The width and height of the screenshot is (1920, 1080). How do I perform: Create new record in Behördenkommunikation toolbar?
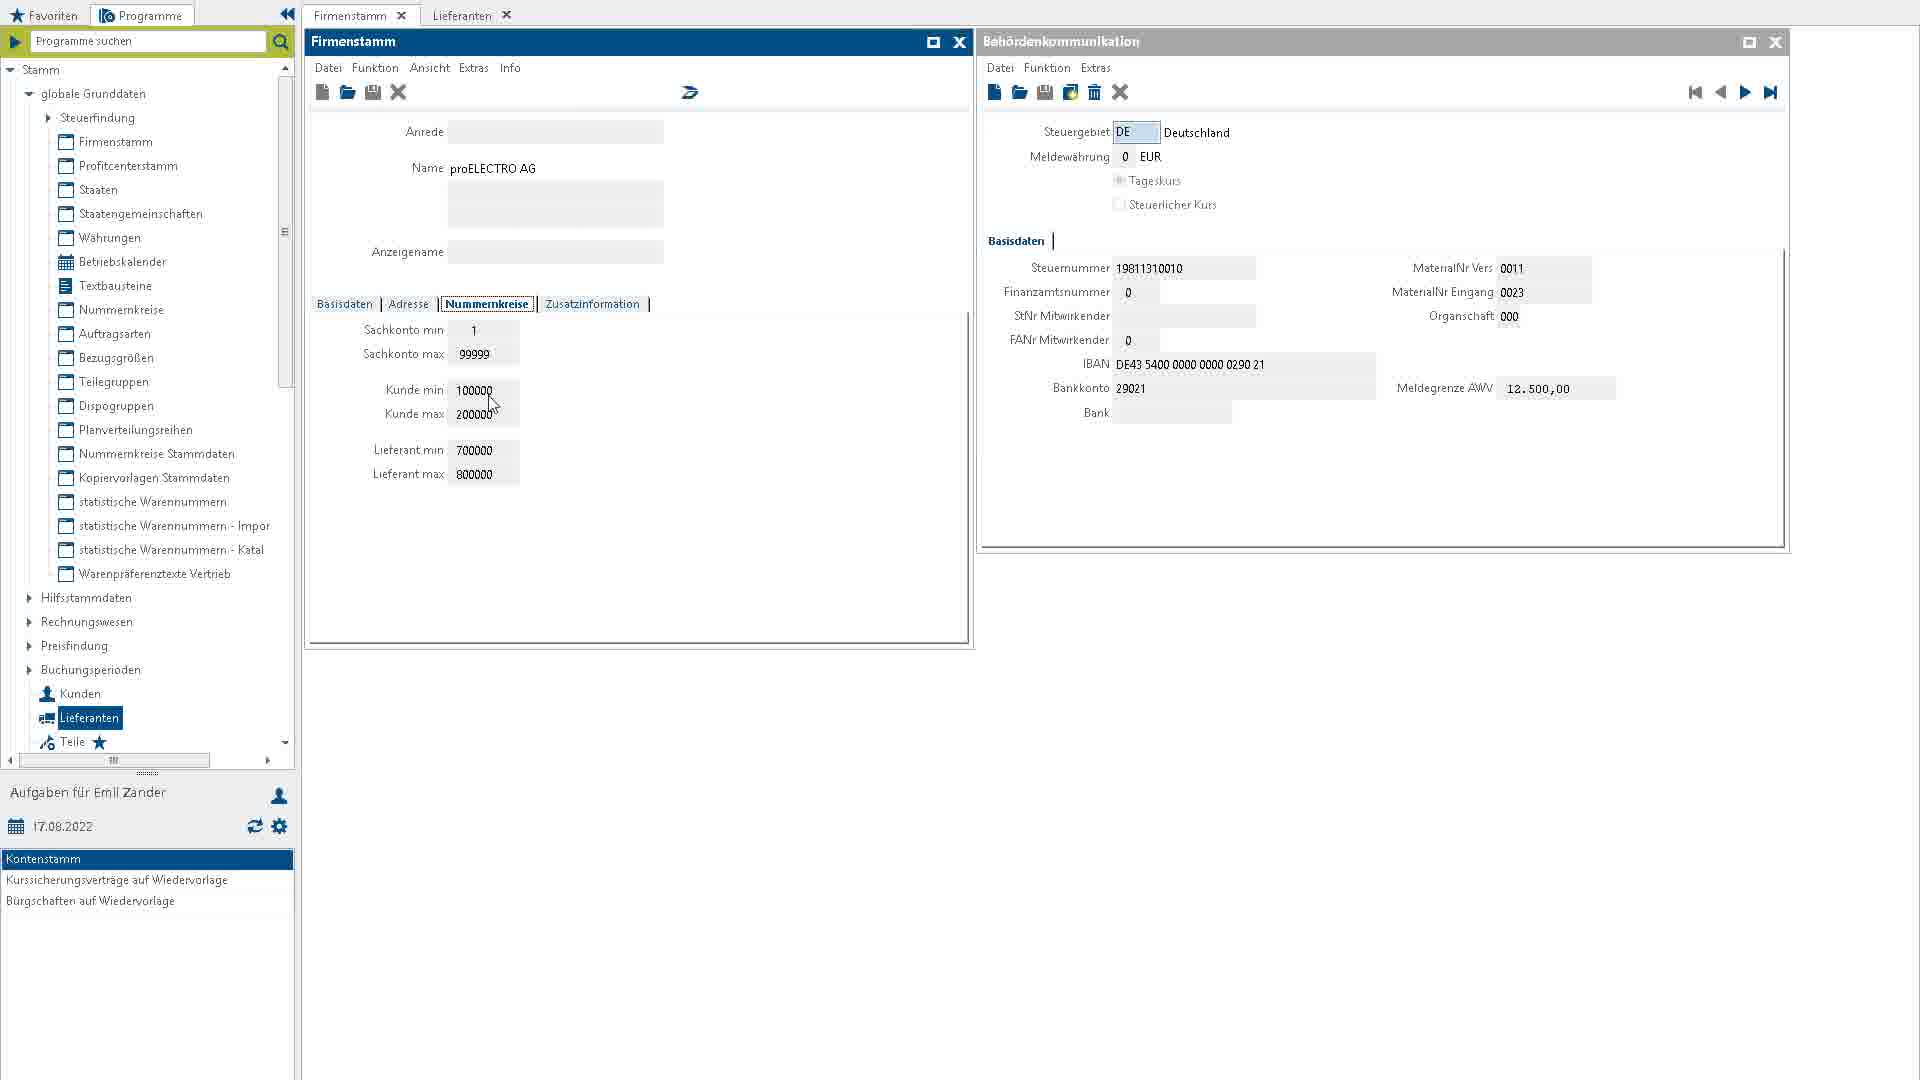[x=994, y=92]
